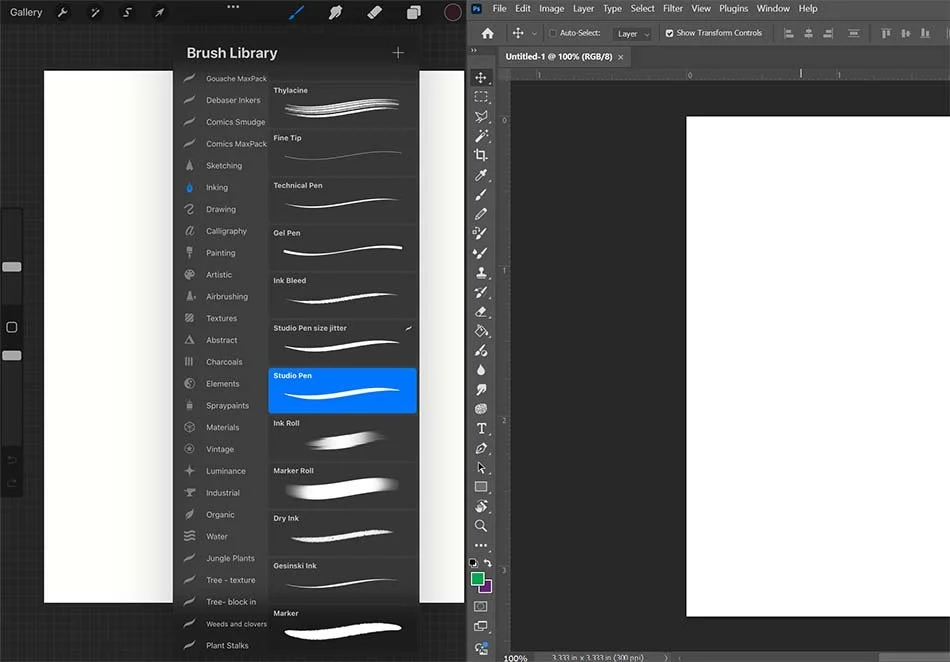950x662 pixels.
Task: Select the Procreate Transform arrow icon
Action: point(159,12)
